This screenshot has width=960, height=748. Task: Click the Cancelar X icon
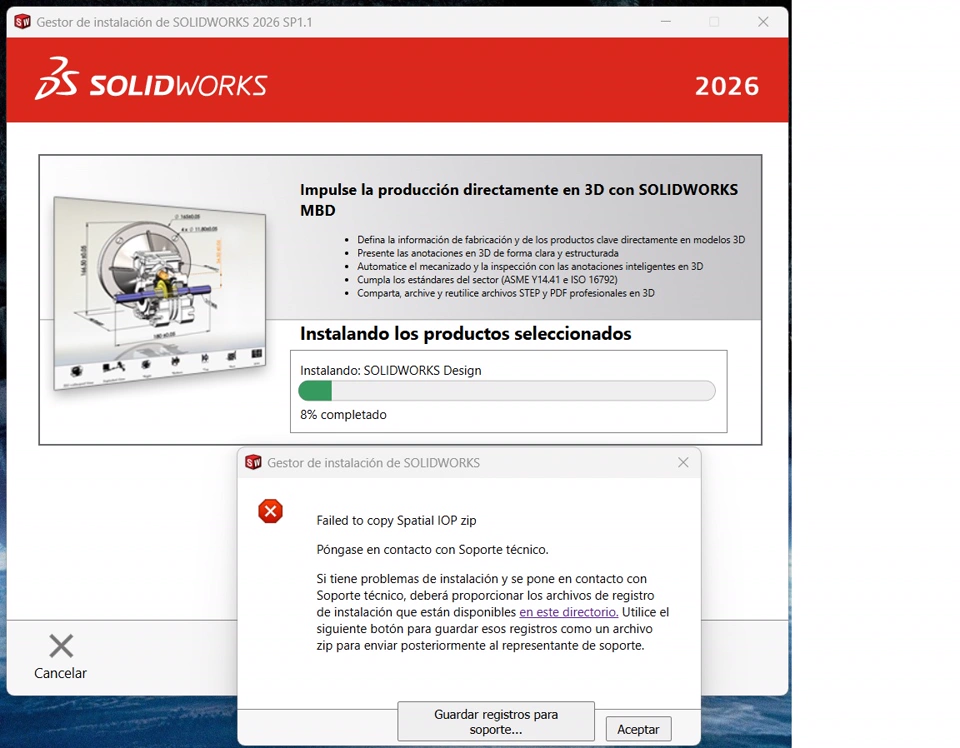61,646
